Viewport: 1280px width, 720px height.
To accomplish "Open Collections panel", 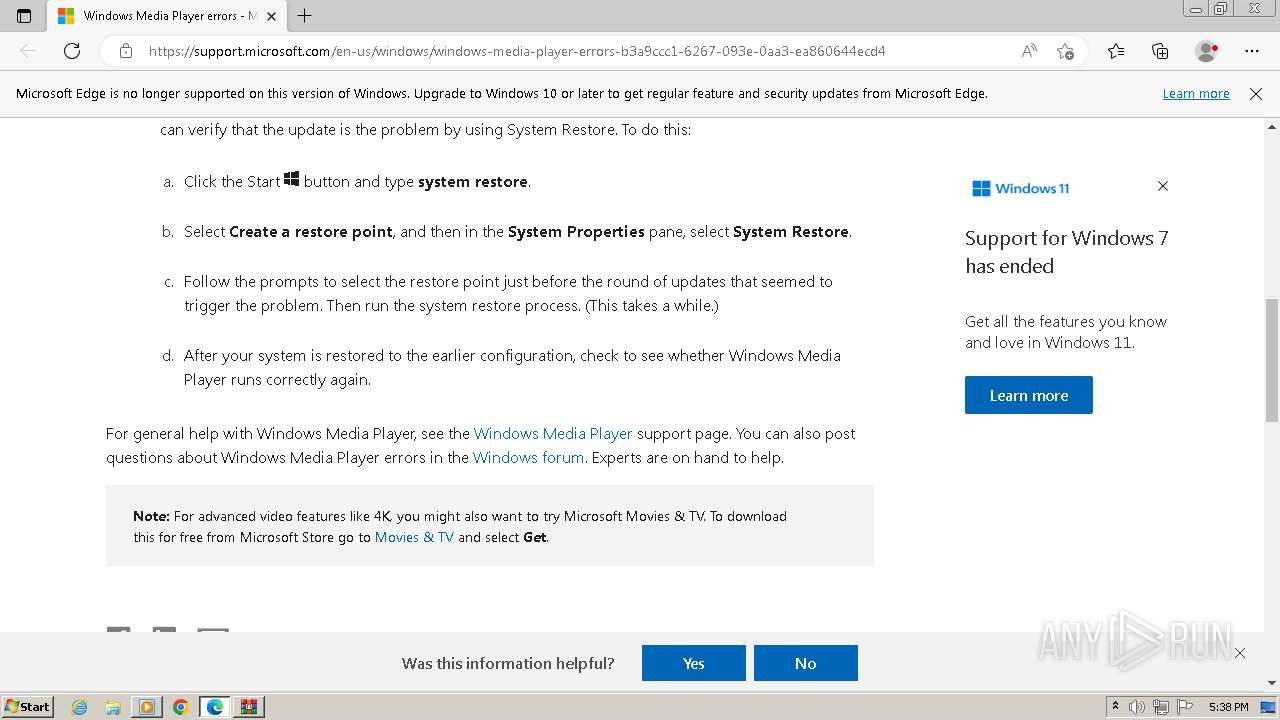I will (x=1160, y=51).
